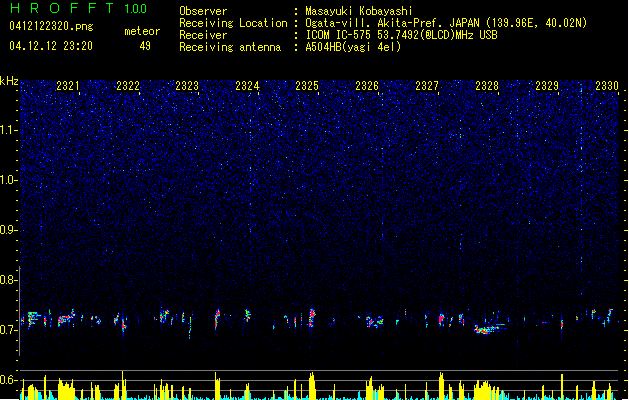
Task: Click the Receiving Location label
Action: point(233,23)
